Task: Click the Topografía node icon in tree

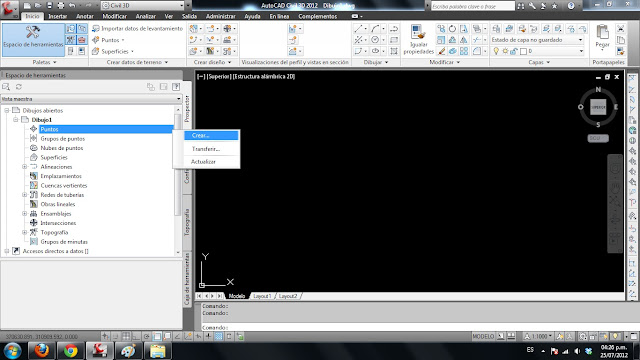Action: pyautogui.click(x=34, y=232)
